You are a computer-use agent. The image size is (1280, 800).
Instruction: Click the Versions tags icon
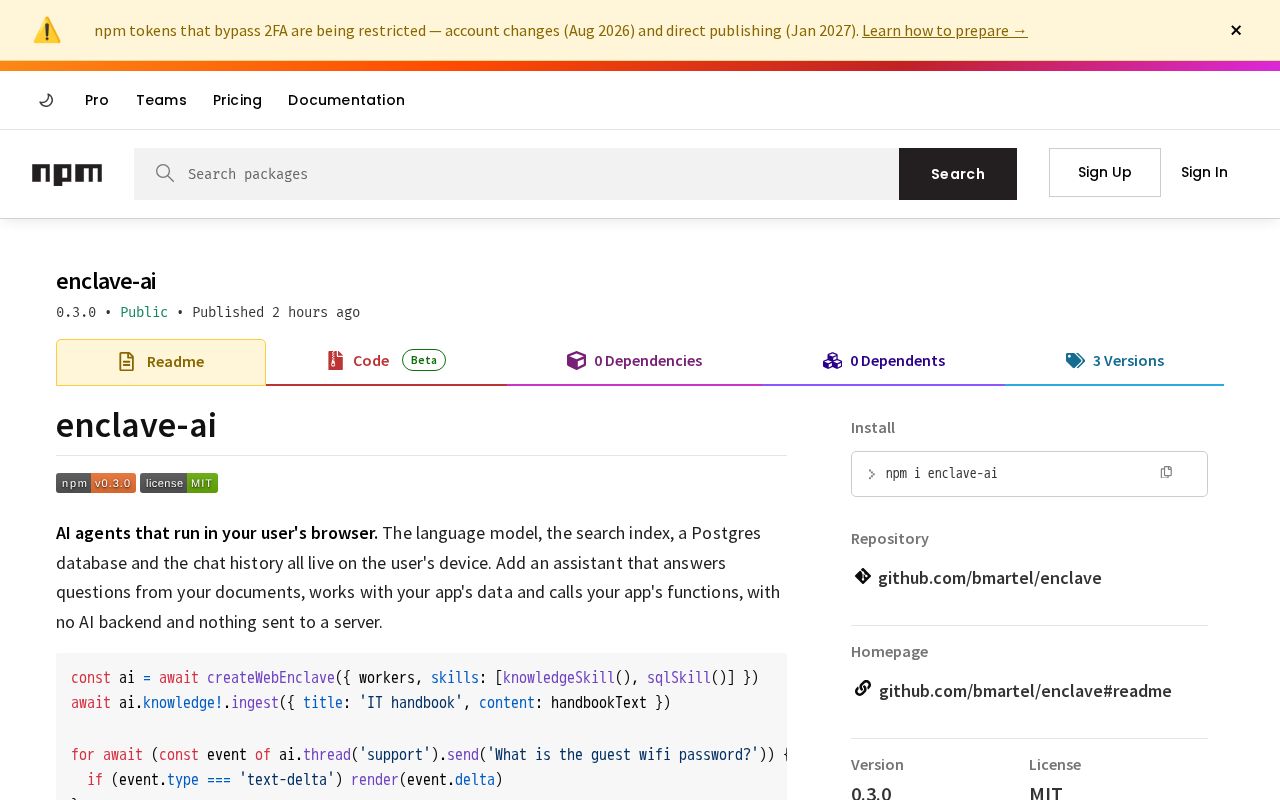coord(1075,360)
